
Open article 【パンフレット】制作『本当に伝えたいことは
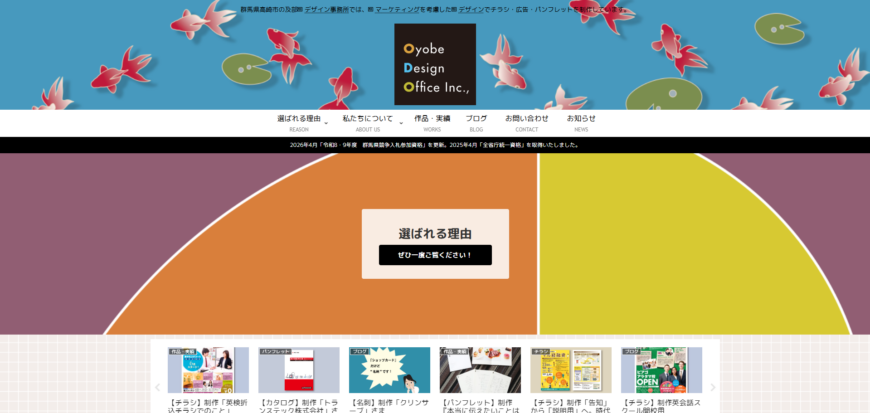point(480,406)
